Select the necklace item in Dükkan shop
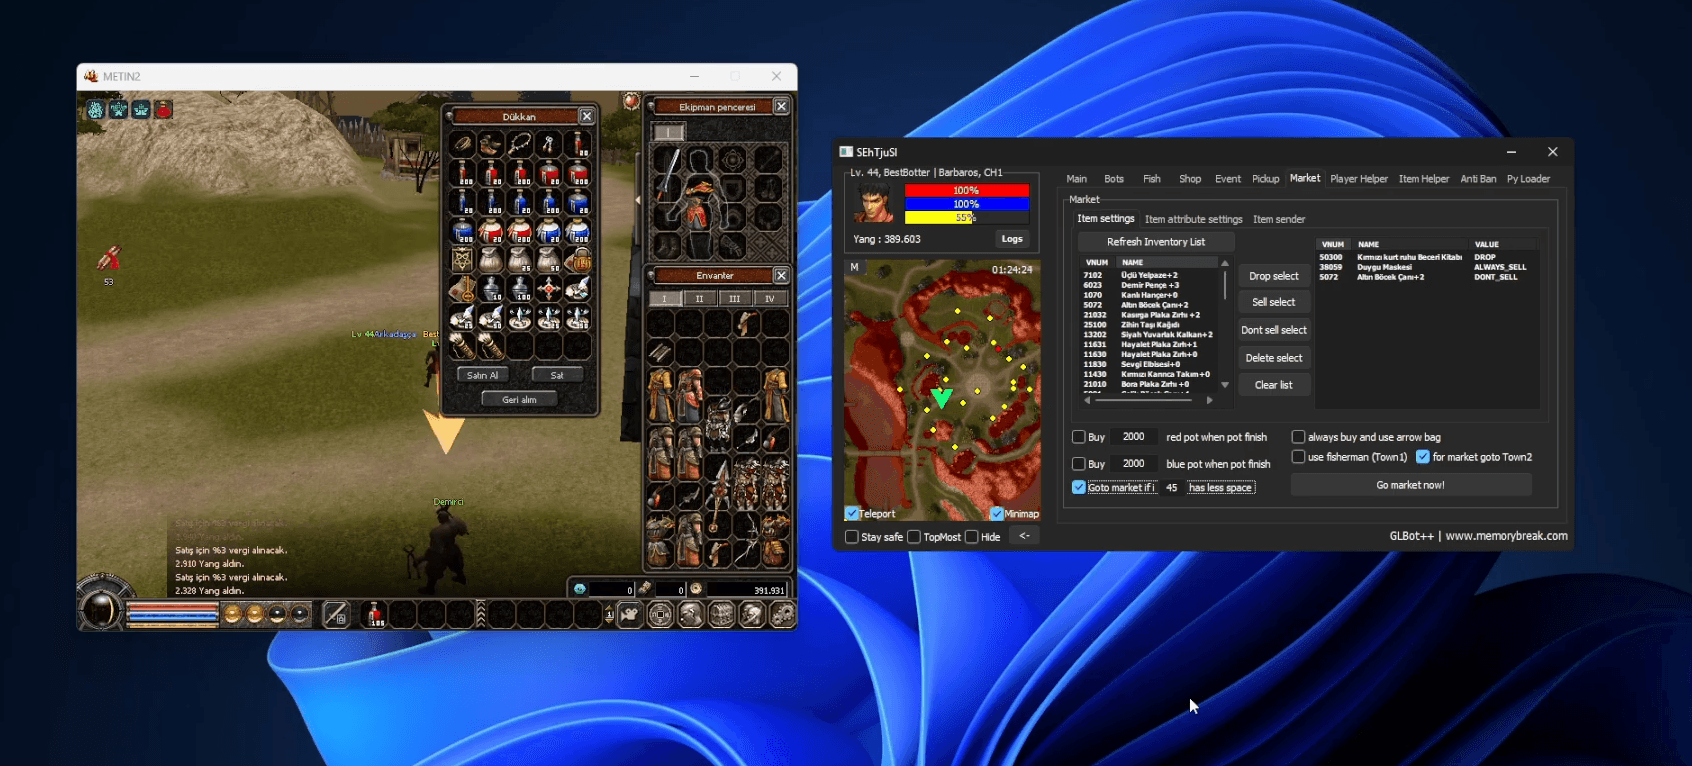This screenshot has width=1692, height=766. click(x=519, y=144)
